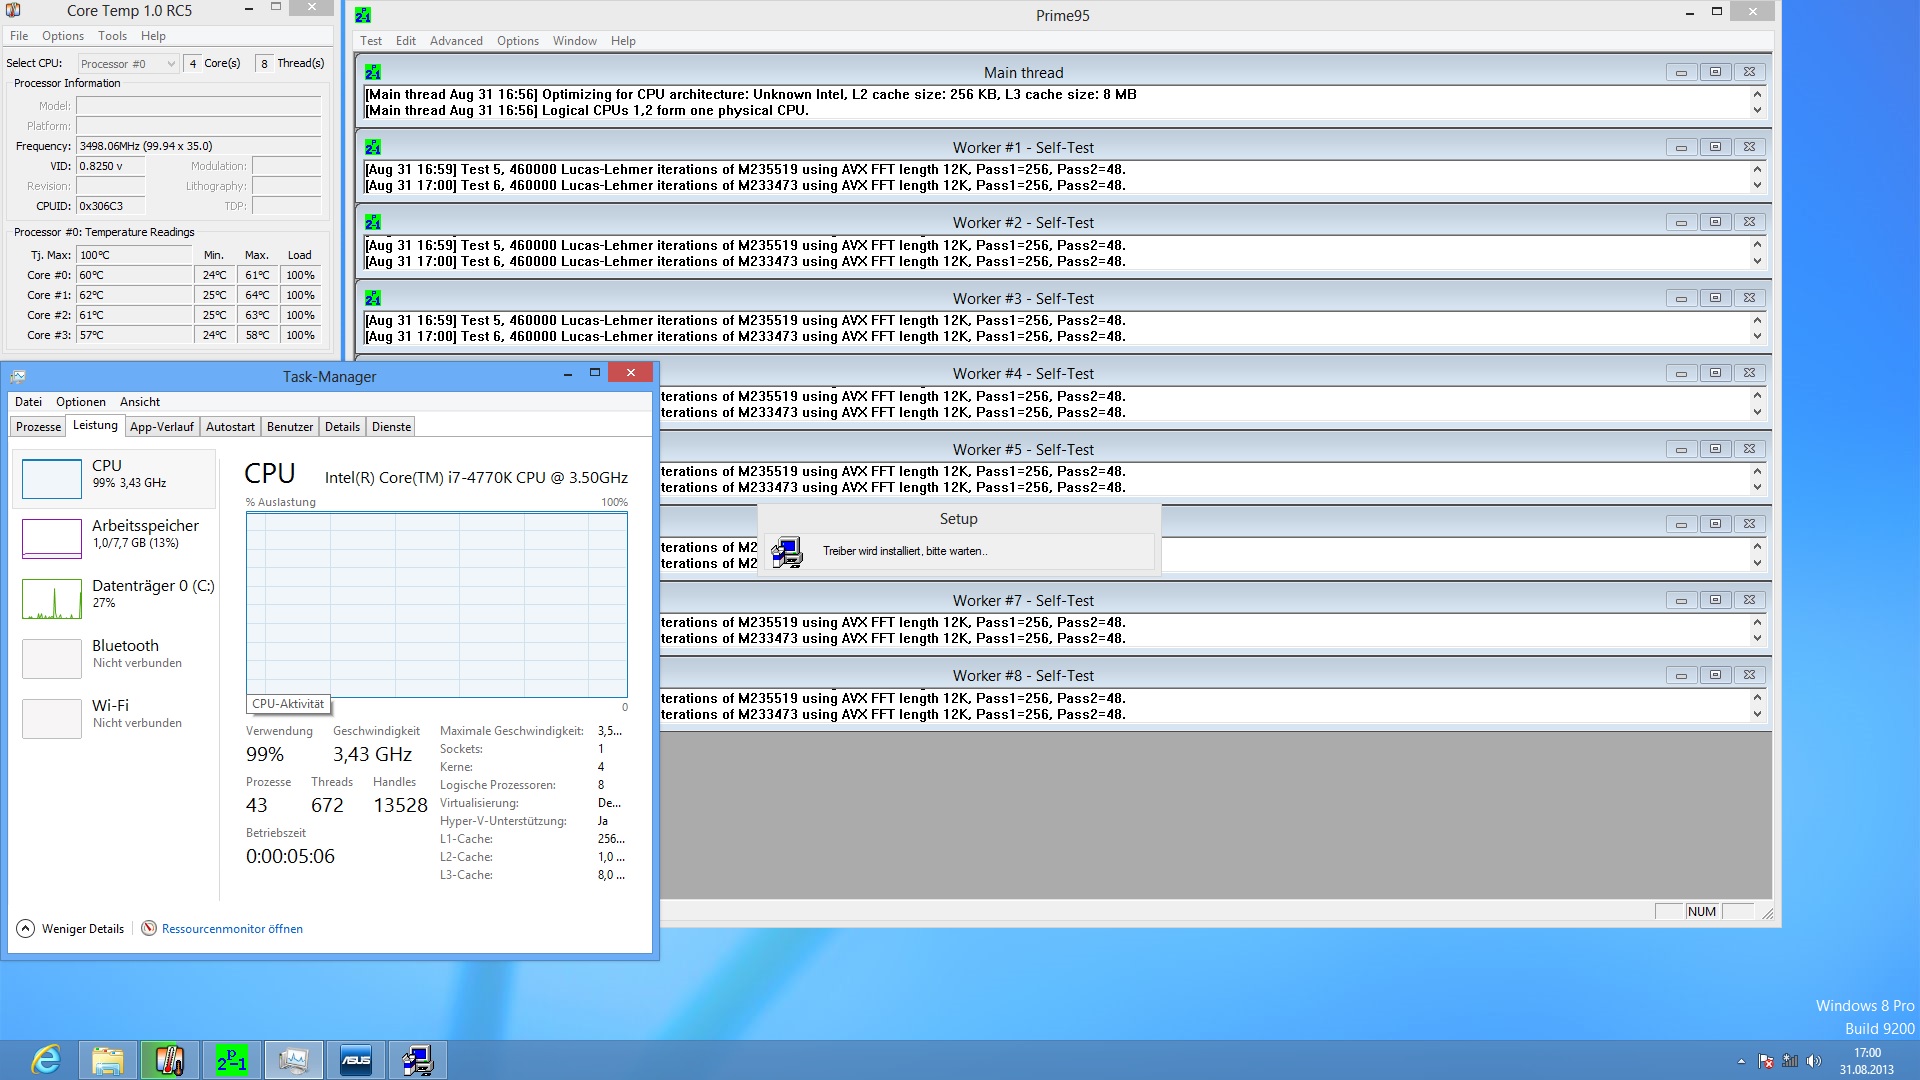The height and width of the screenshot is (1080, 1920).
Task: Open Internet Explorer from the taskbar
Action: [x=46, y=1060]
